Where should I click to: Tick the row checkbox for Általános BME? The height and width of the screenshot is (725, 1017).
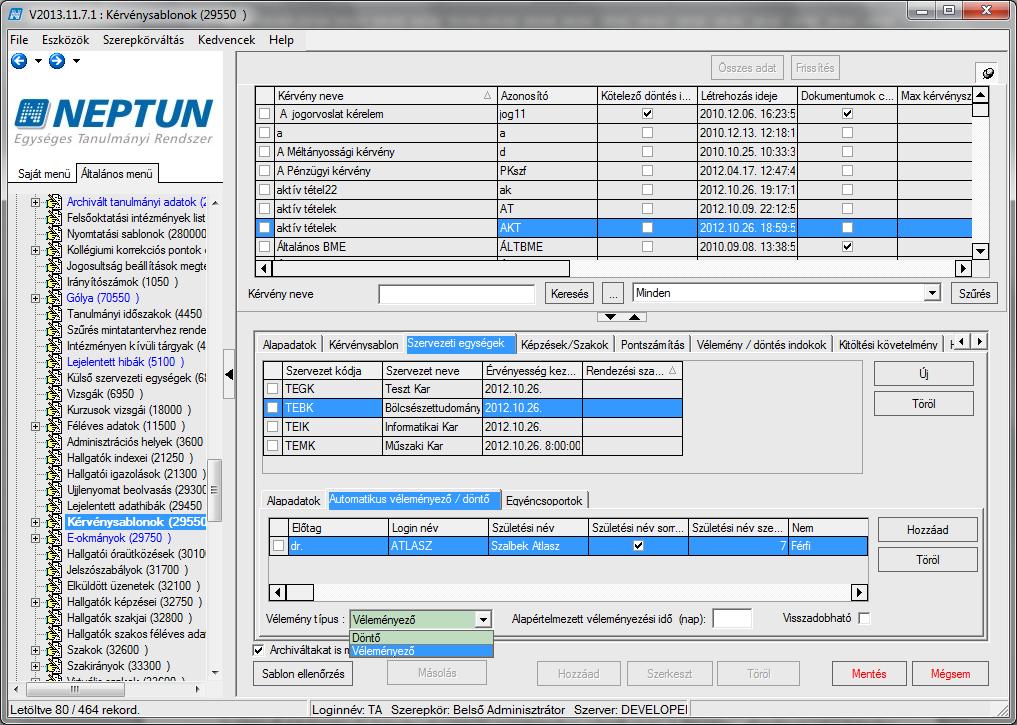[265, 247]
